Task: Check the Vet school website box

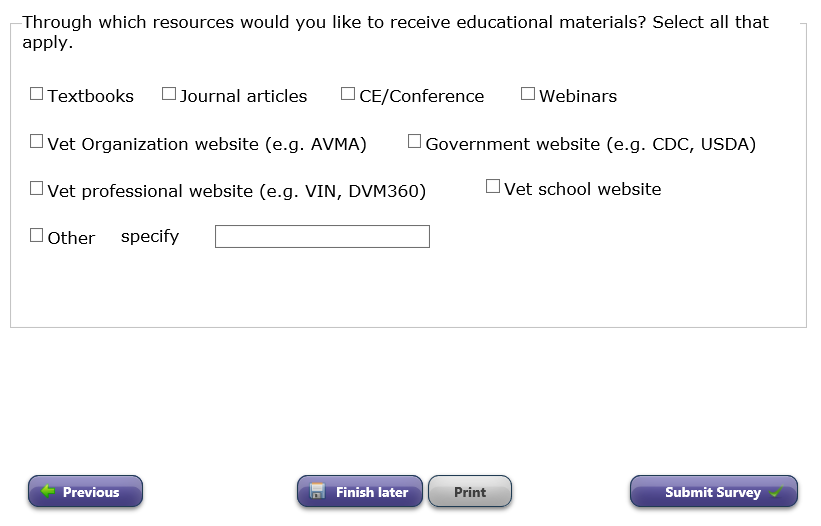Action: coord(493,187)
